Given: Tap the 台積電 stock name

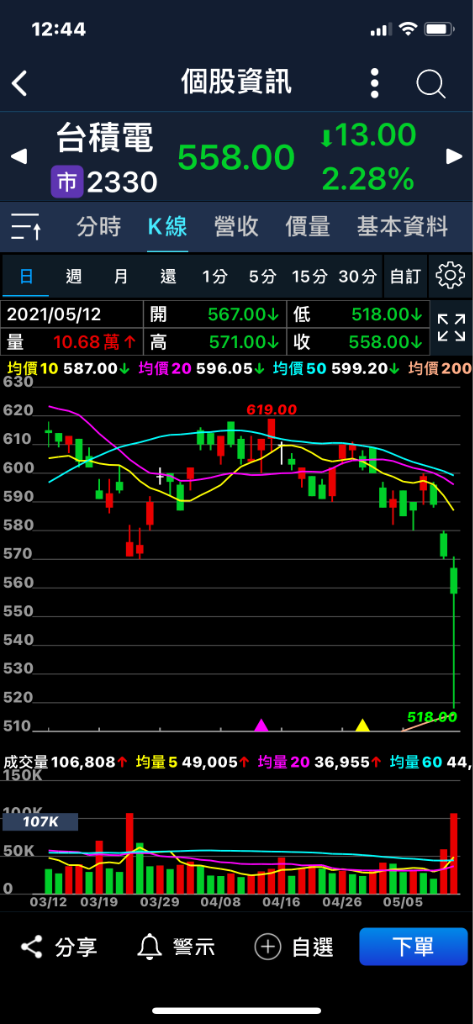Looking at the screenshot, I should (x=105, y=139).
